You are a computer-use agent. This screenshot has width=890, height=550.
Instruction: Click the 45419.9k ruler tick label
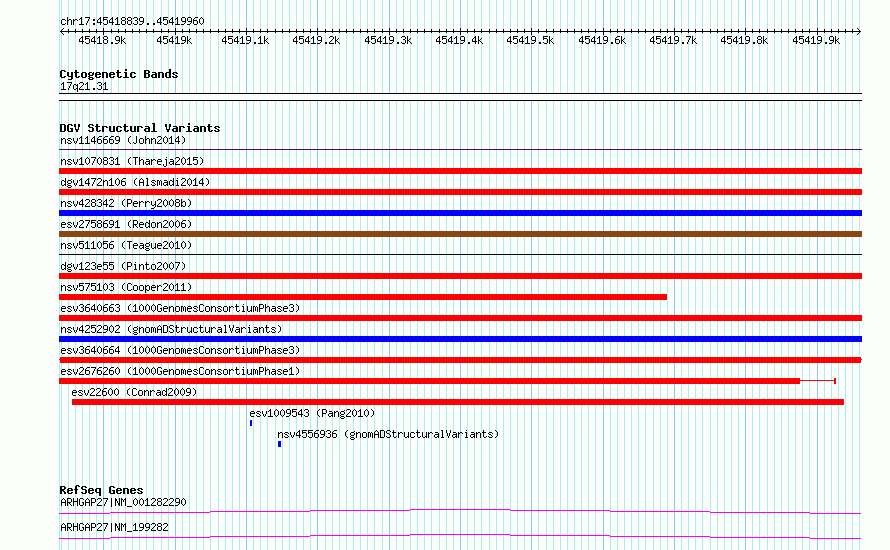pyautogui.click(x=816, y=40)
